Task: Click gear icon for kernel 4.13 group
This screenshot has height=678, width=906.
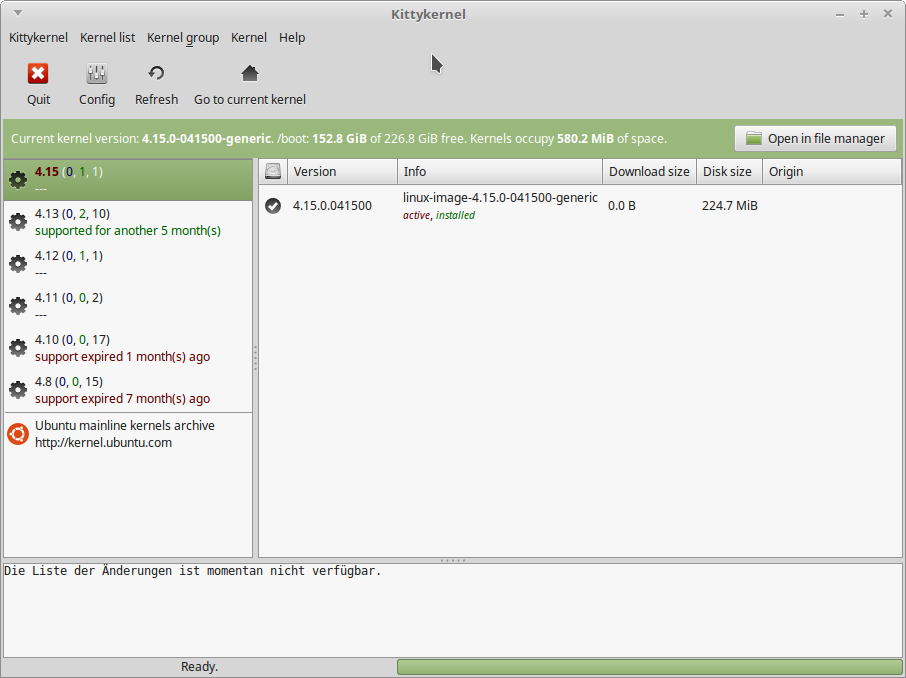Action: [x=18, y=222]
